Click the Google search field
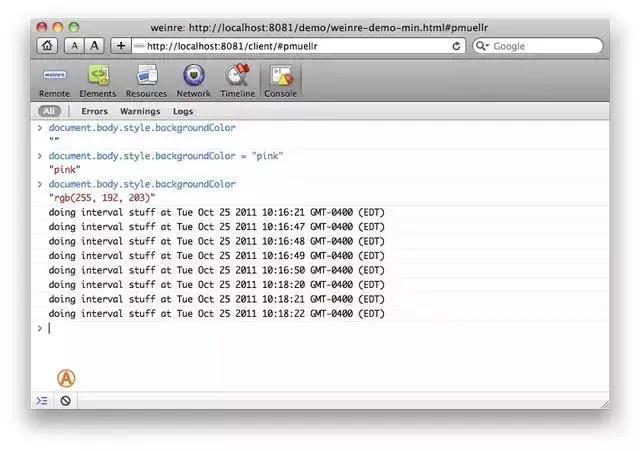This screenshot has width=640, height=451. [538, 46]
